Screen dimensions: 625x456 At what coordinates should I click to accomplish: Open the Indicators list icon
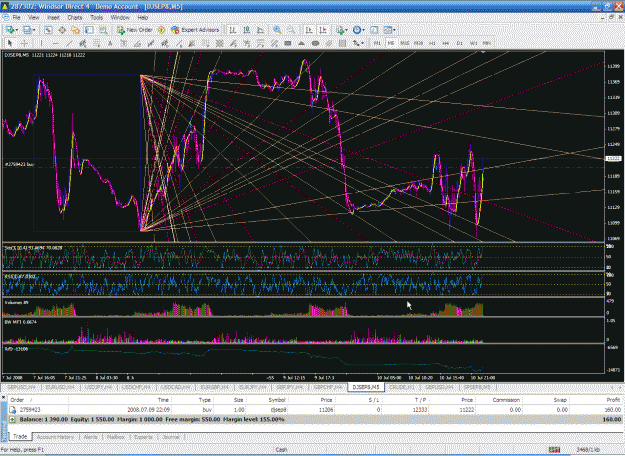coord(340,30)
